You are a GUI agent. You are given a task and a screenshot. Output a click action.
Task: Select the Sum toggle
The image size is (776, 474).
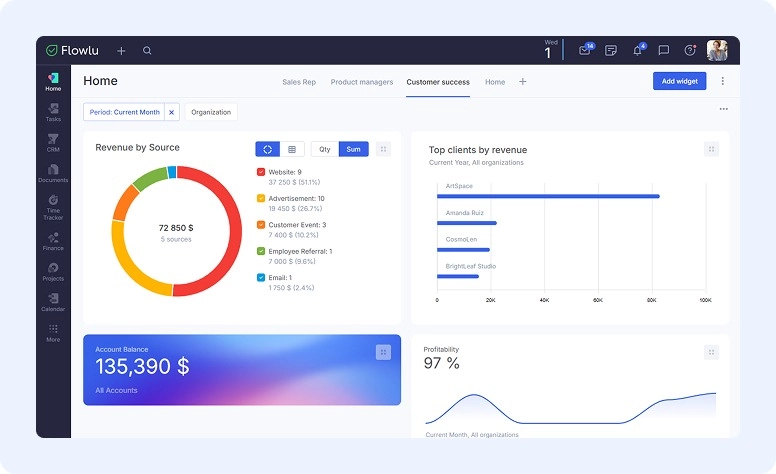click(x=353, y=149)
